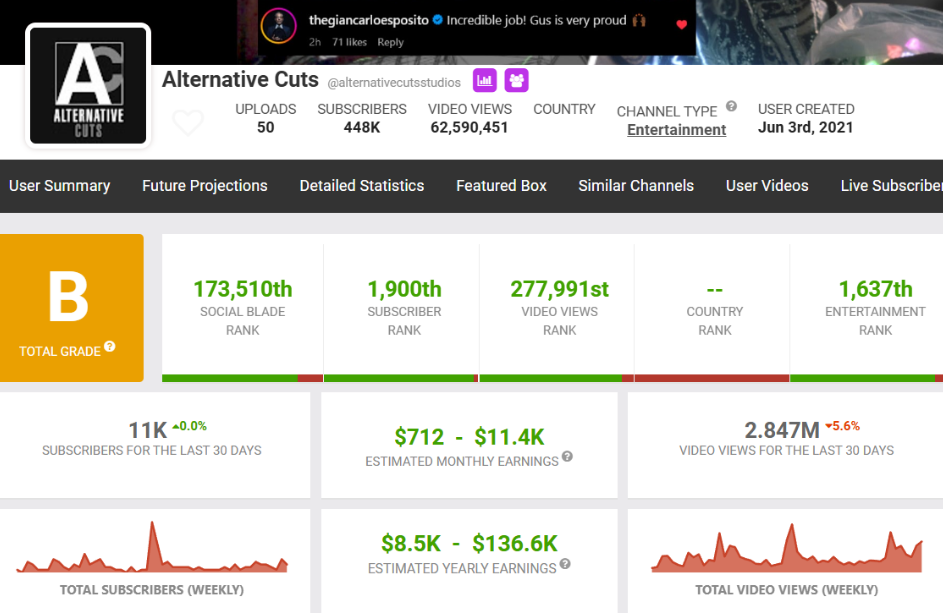Click the 11K subscribers last 30 days
Viewport: 943px width, 616px height.
tap(147, 430)
